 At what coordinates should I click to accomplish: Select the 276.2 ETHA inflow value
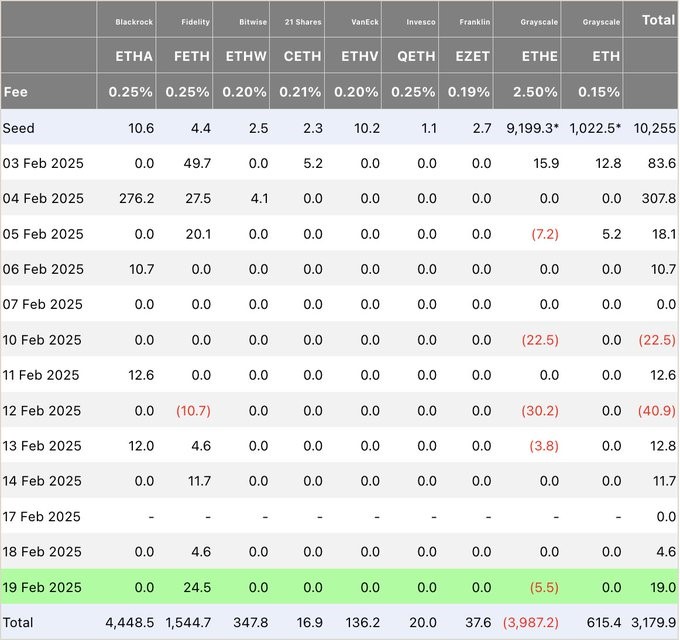[137, 199]
